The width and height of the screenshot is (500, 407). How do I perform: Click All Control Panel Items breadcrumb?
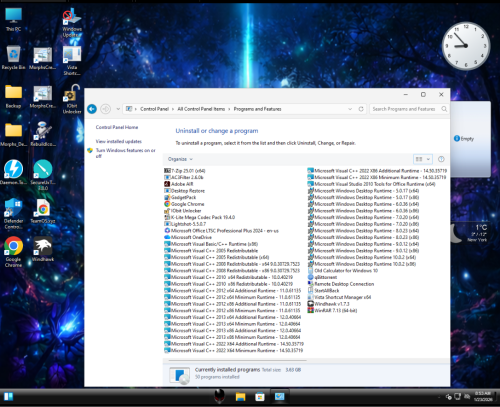(201, 109)
